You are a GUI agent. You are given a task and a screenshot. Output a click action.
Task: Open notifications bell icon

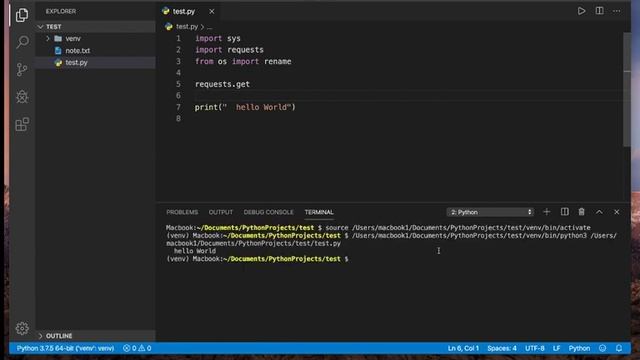point(619,348)
